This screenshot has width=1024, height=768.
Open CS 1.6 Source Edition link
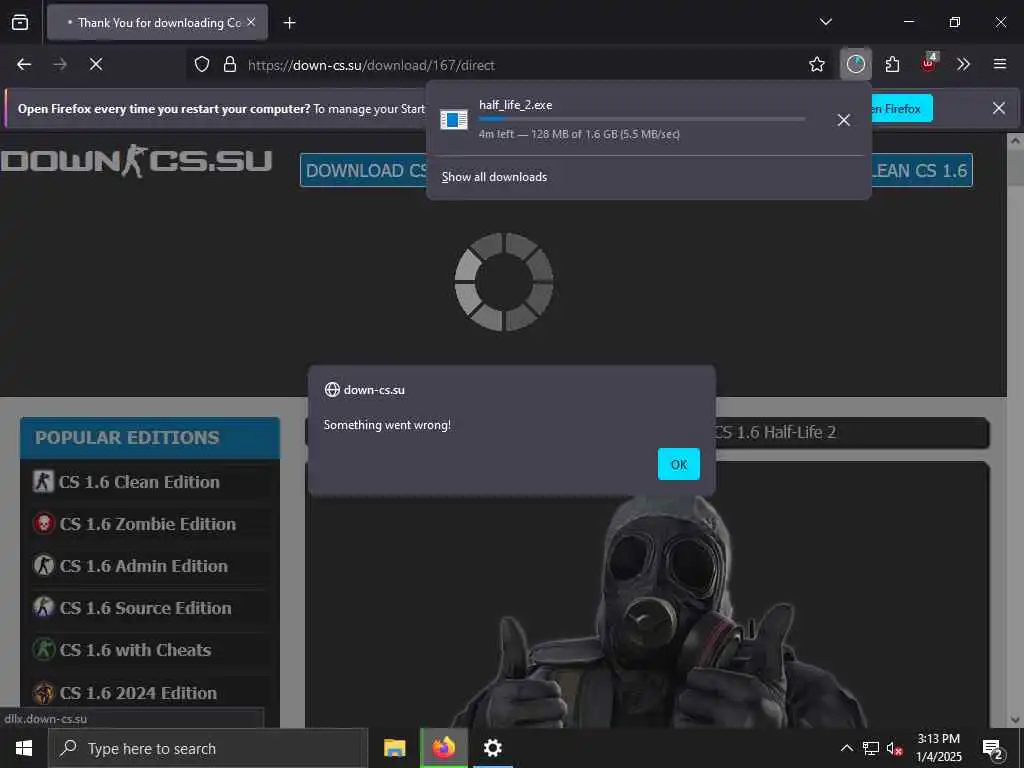pos(146,608)
